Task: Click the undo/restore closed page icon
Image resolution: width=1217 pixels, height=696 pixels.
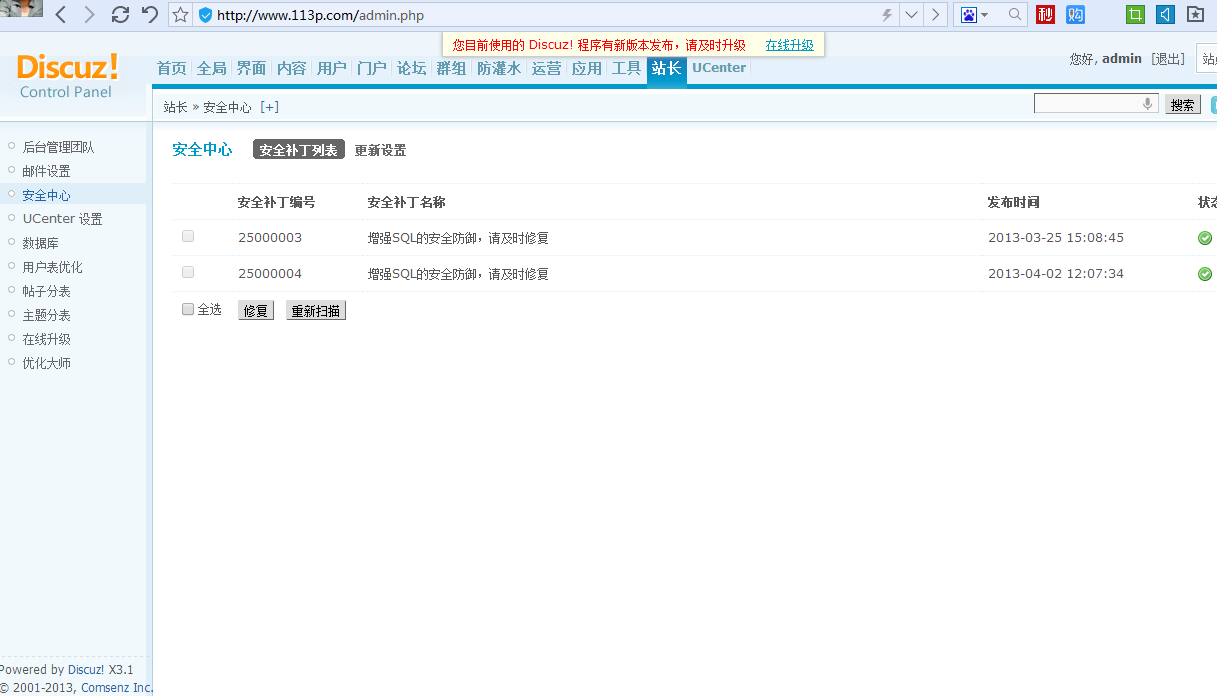Action: pos(150,15)
